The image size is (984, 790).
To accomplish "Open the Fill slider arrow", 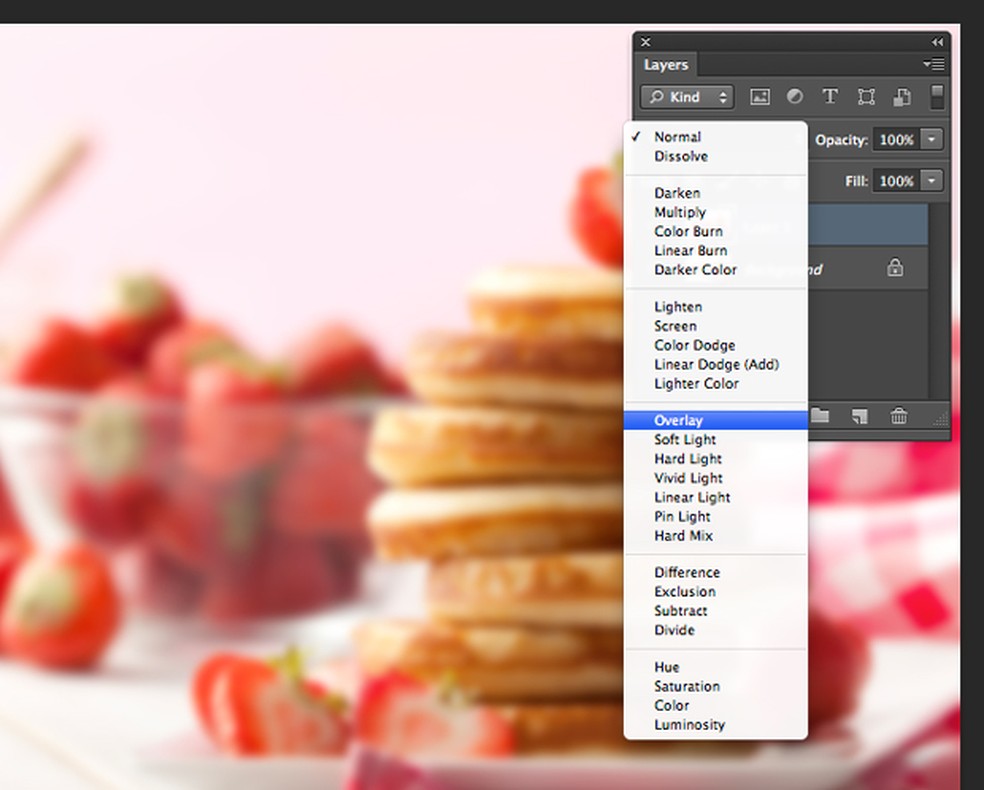I will 931,181.
